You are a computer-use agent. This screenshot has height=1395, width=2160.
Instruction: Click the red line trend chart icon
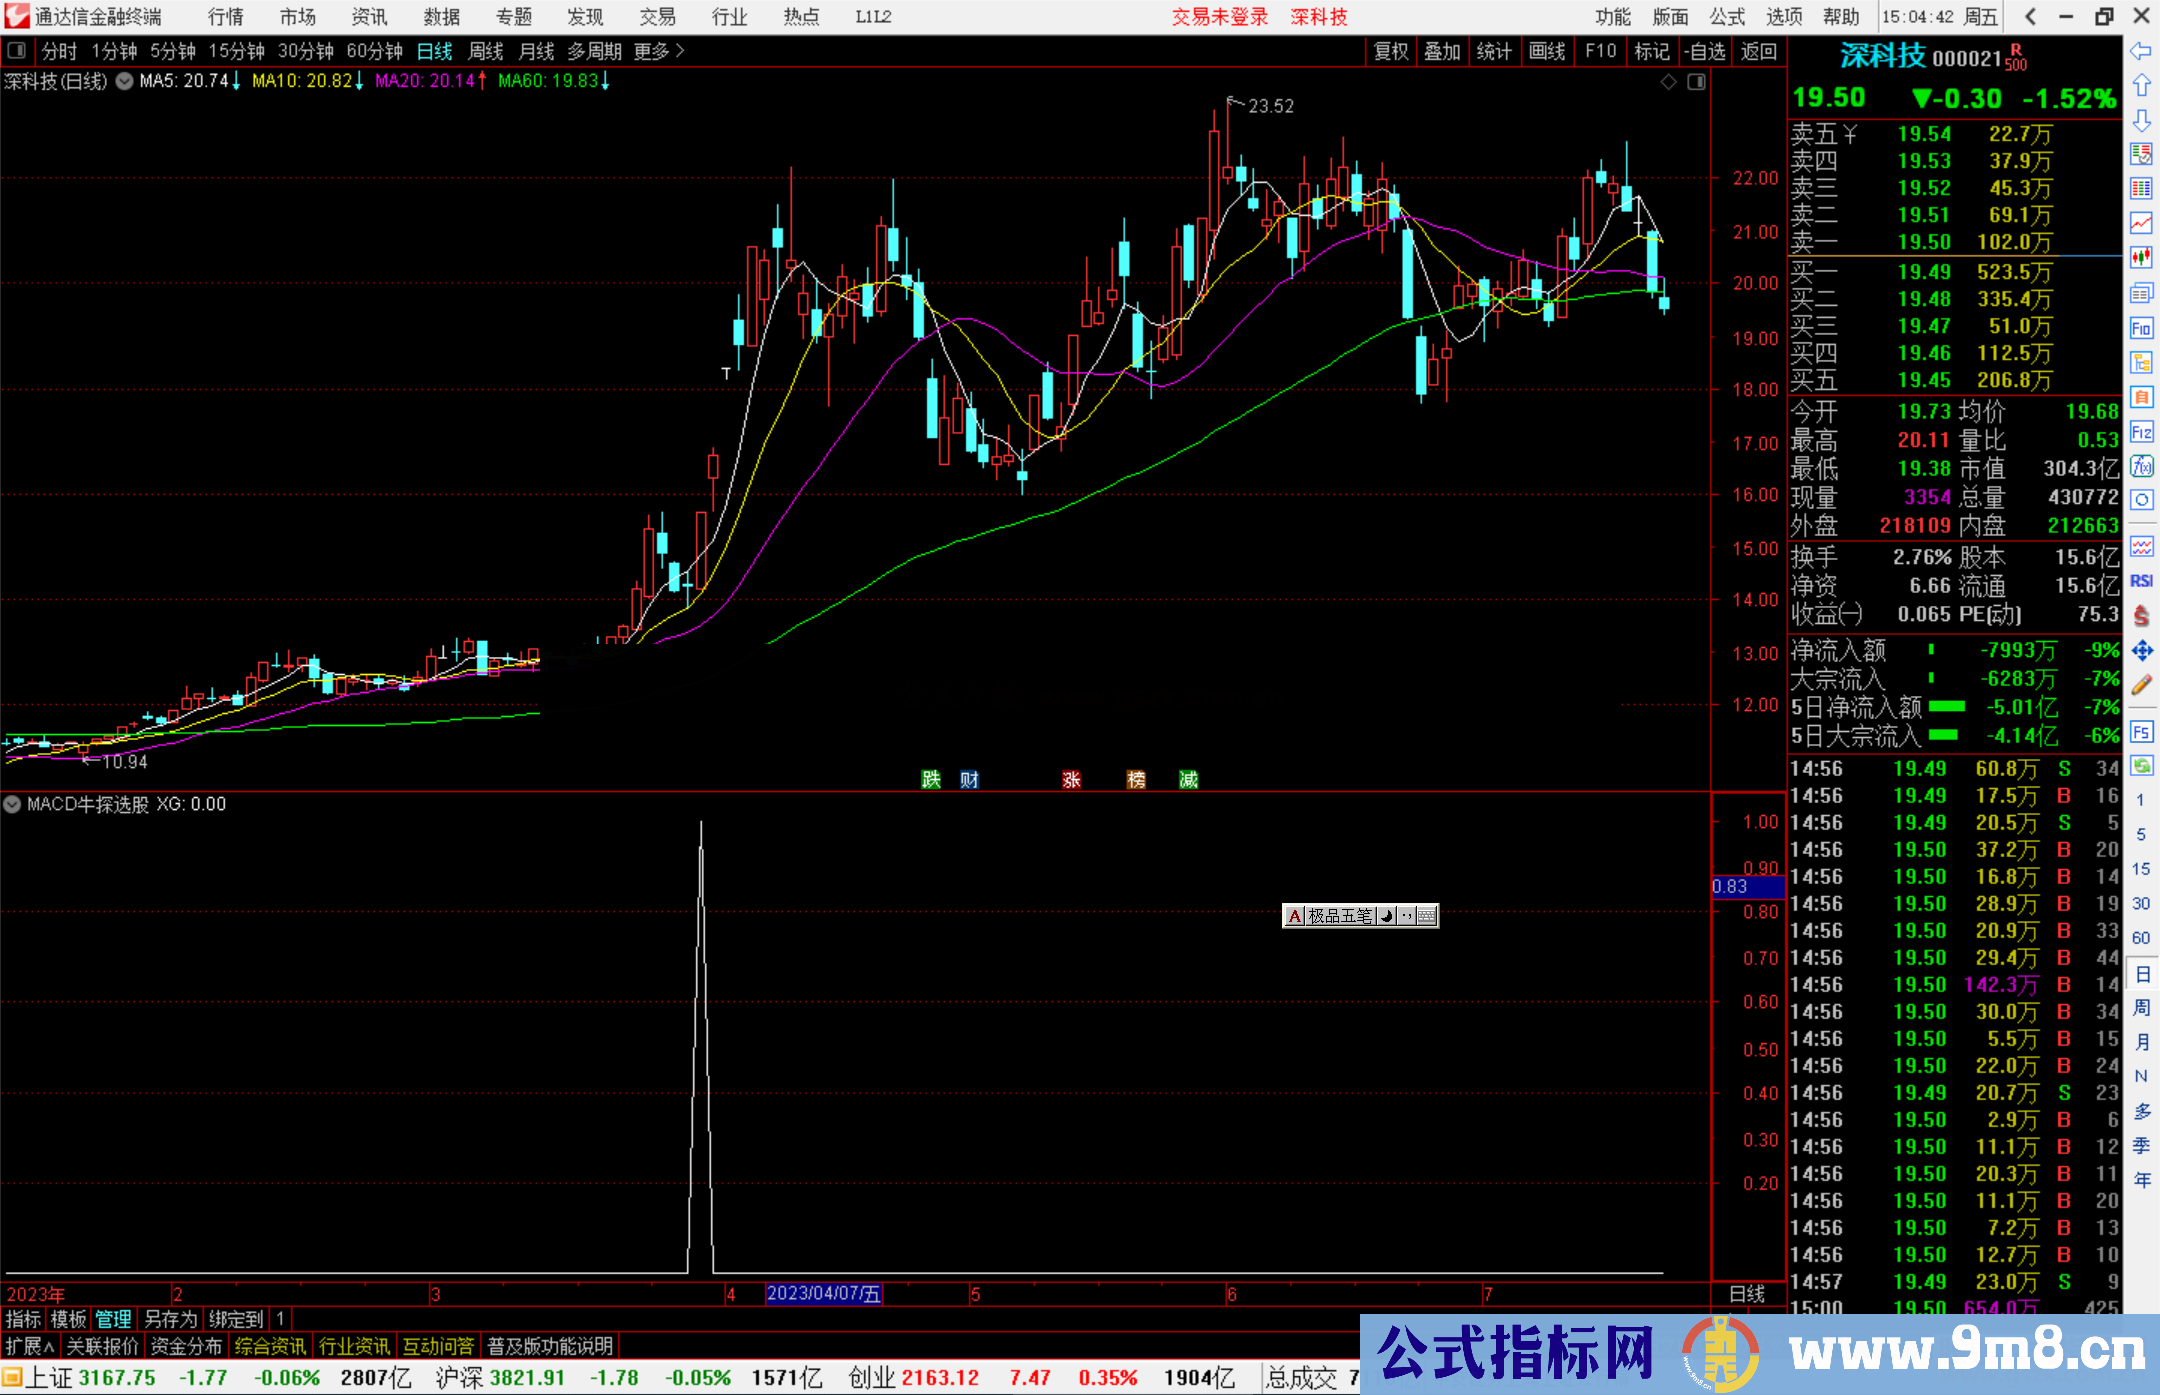click(2141, 222)
